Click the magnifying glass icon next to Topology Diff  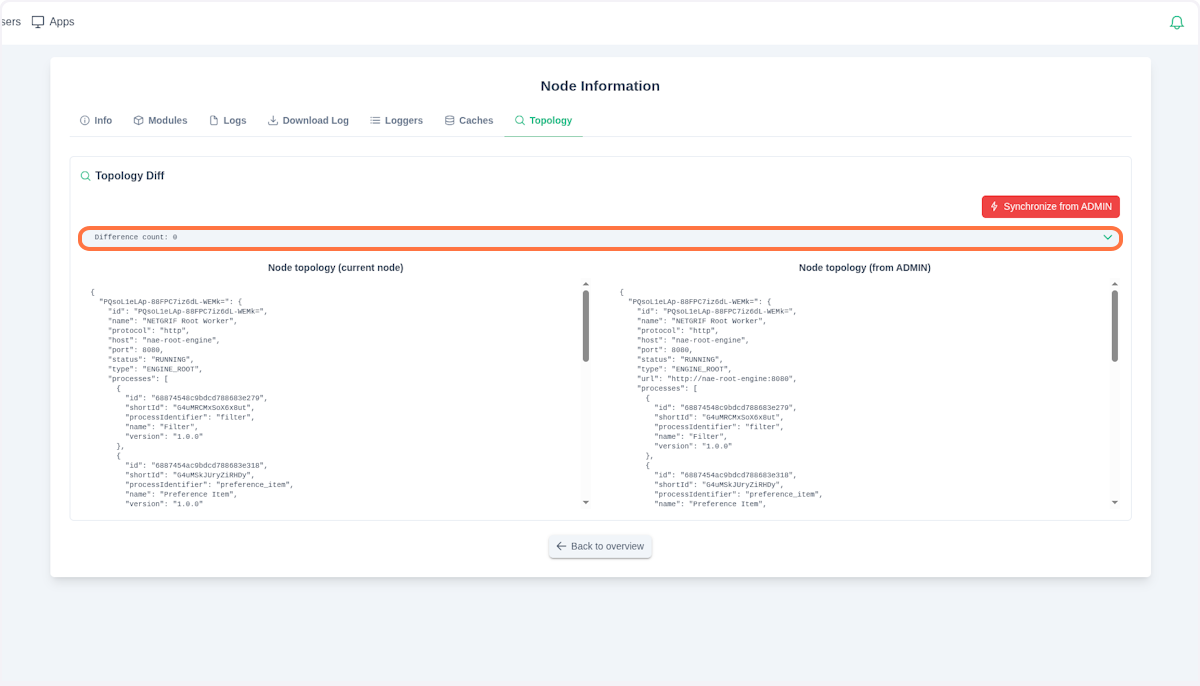[x=86, y=175]
